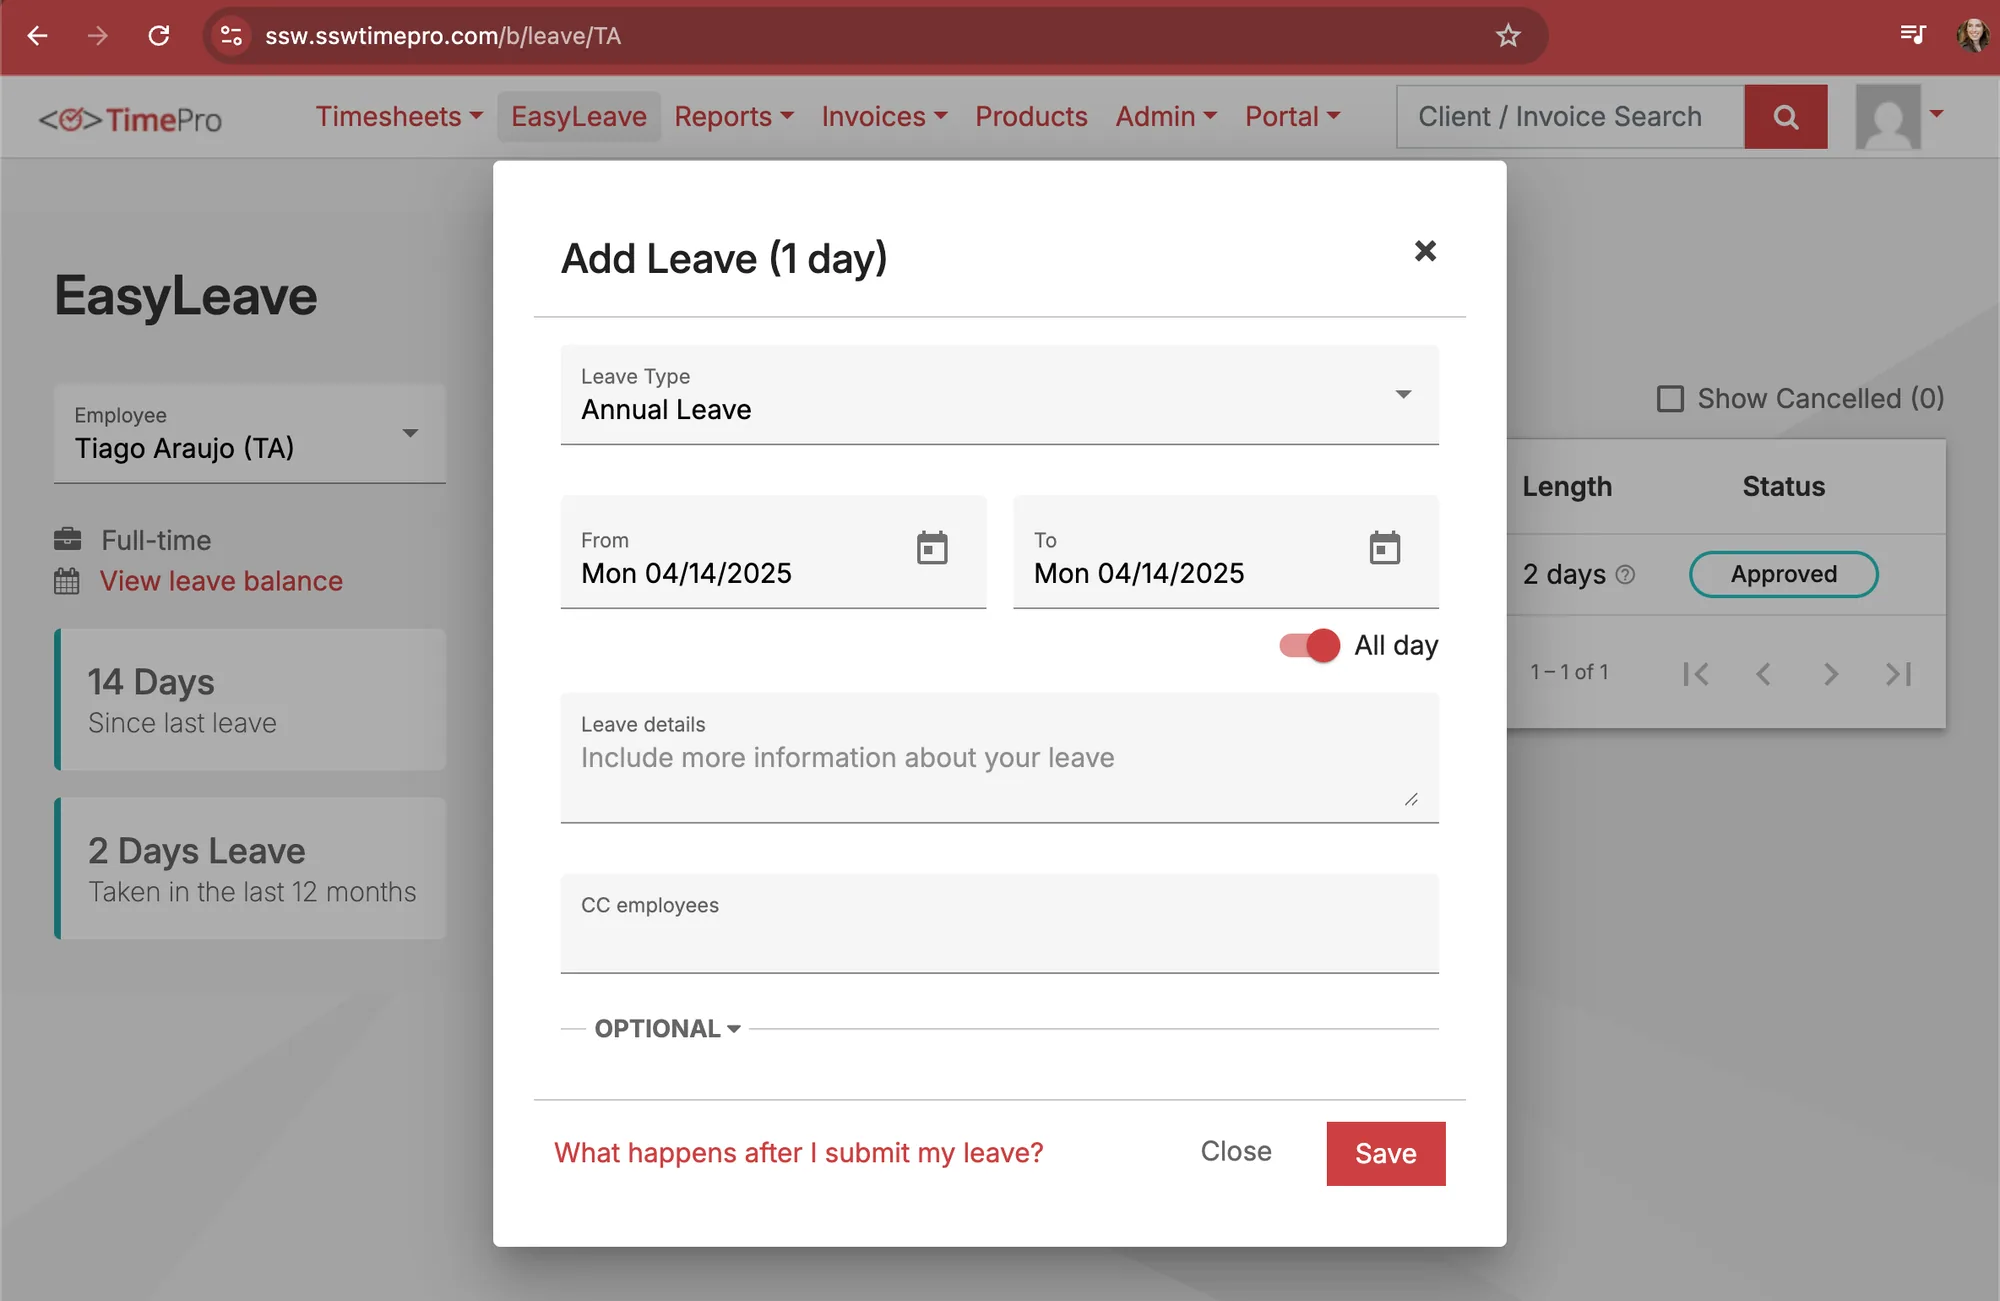Open the Employee selector dropdown

pos(250,434)
